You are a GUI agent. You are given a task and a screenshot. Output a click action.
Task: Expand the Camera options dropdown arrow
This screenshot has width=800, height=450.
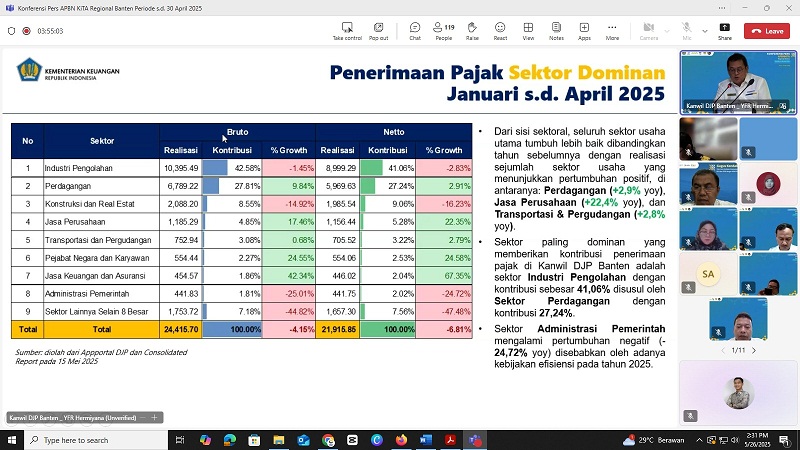[667, 31]
